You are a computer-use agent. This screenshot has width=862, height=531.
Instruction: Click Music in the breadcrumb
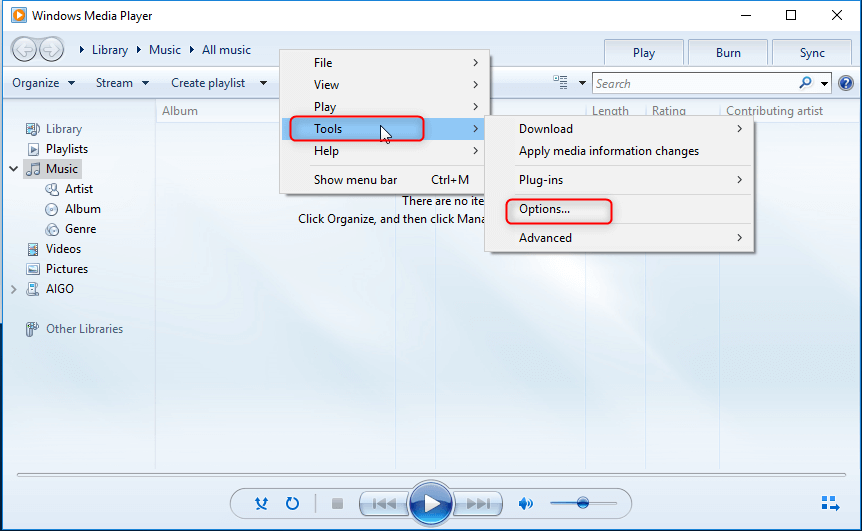click(165, 50)
